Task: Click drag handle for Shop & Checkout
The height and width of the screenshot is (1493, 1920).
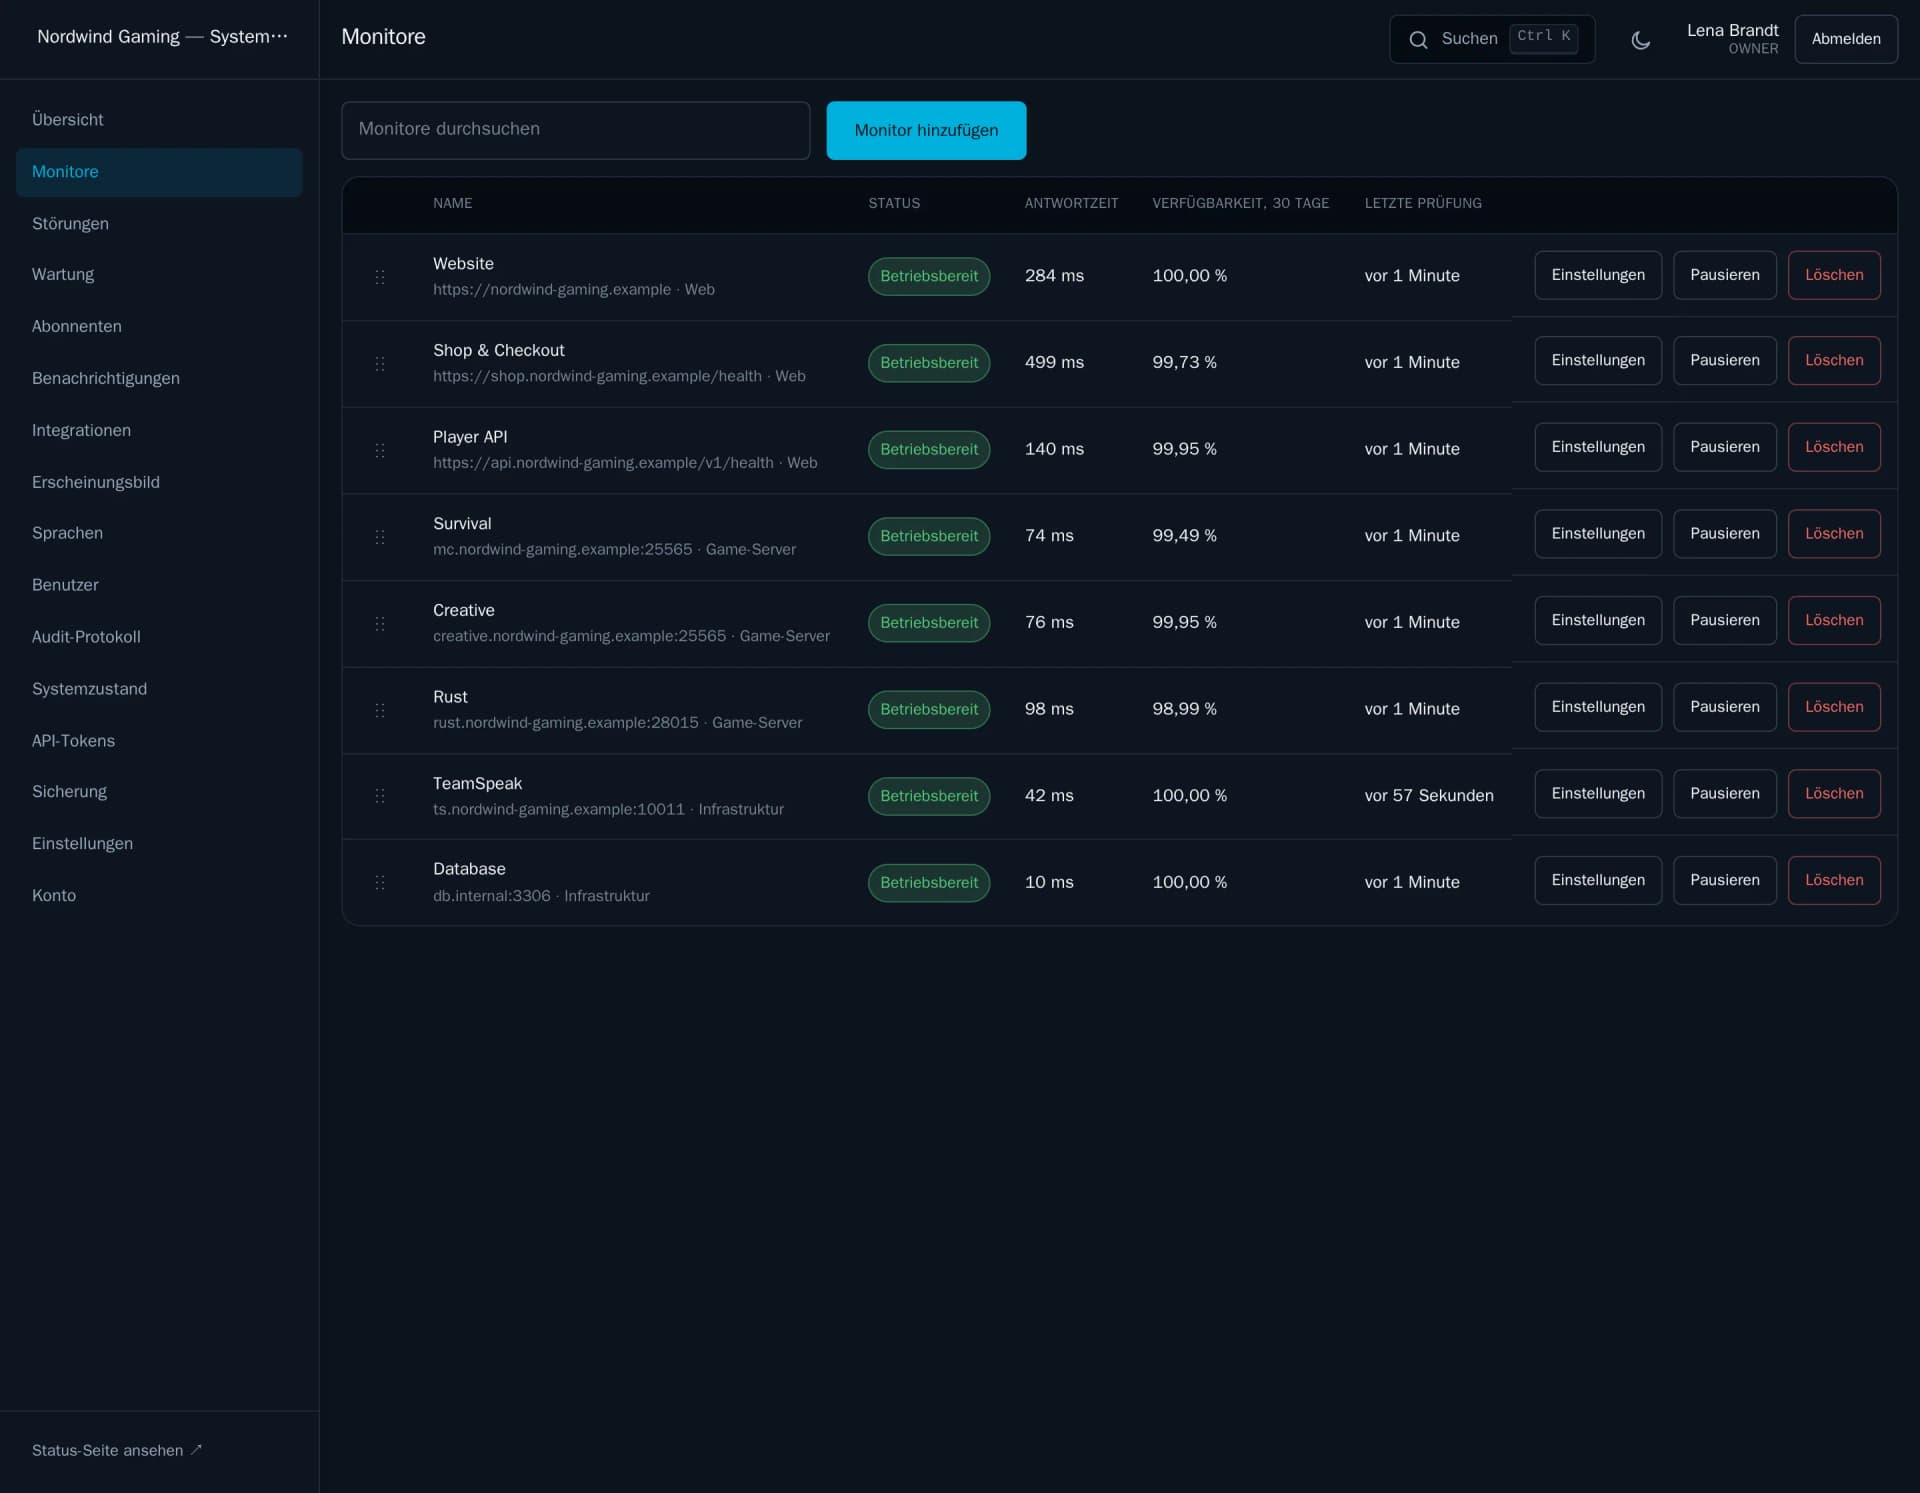Action: 380,364
